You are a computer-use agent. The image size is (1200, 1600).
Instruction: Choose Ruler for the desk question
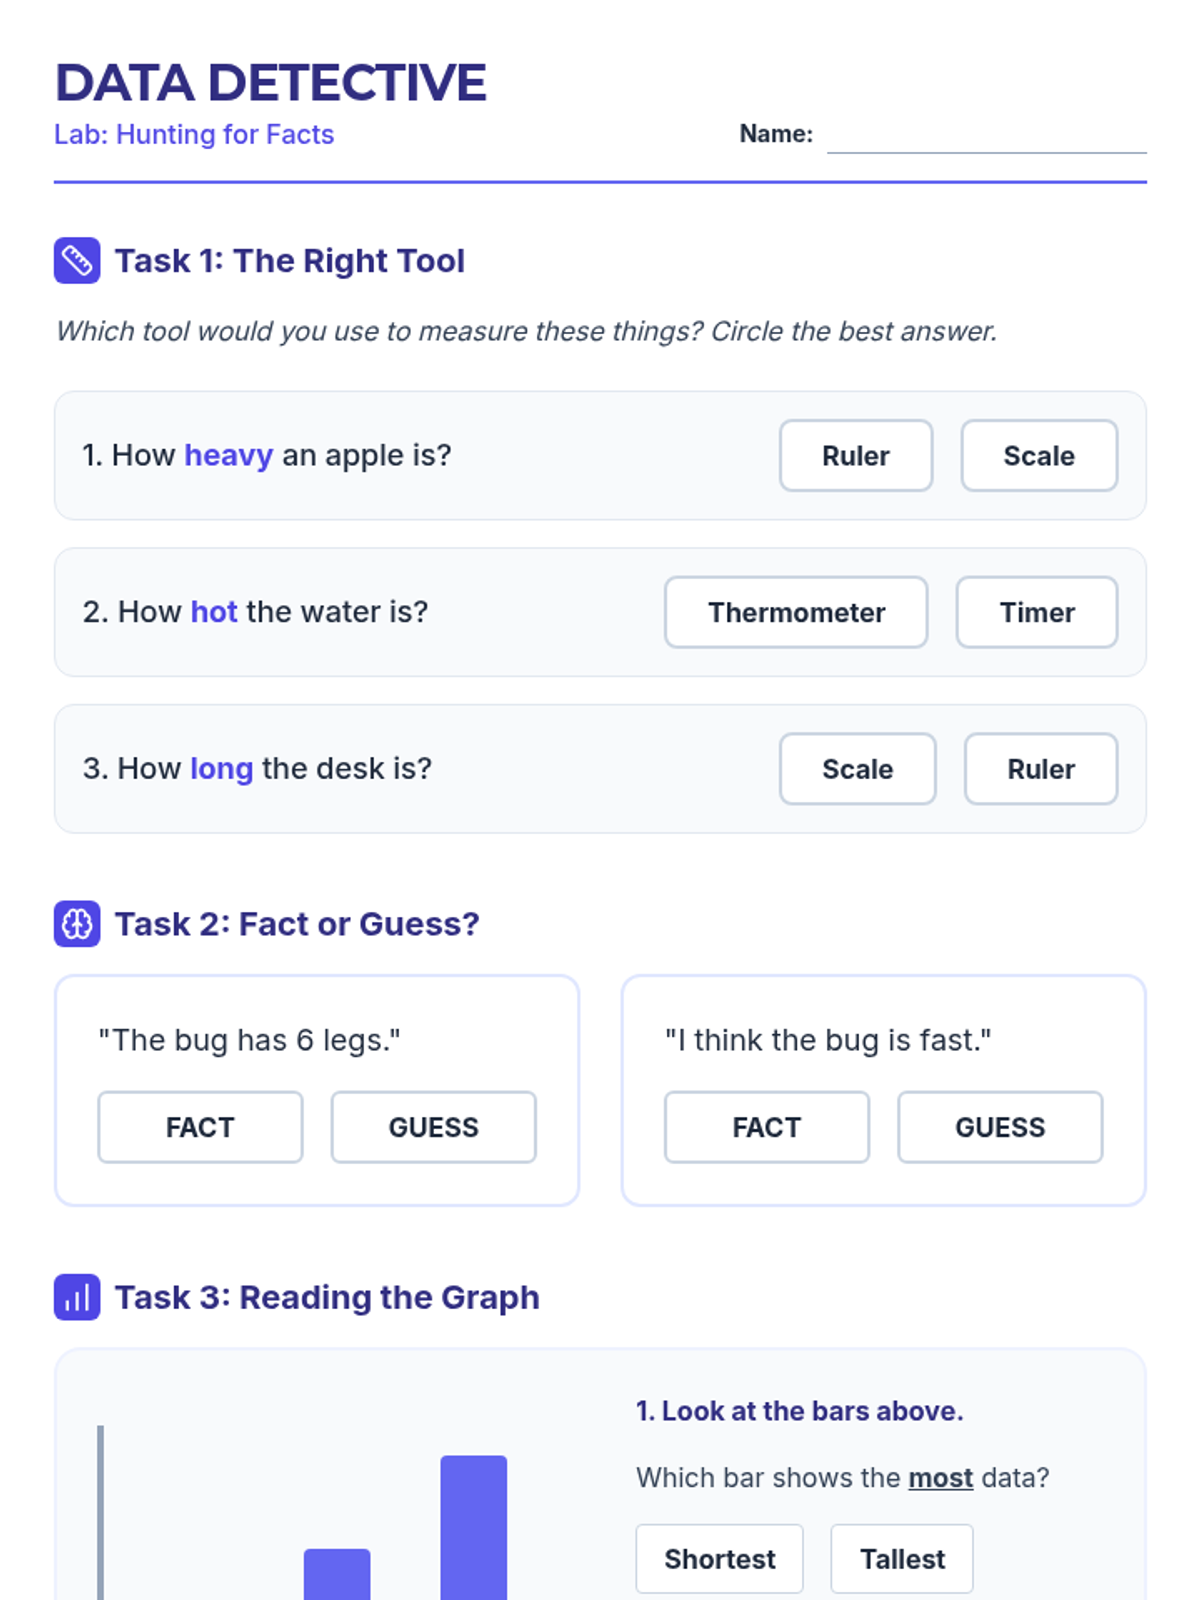point(1040,769)
